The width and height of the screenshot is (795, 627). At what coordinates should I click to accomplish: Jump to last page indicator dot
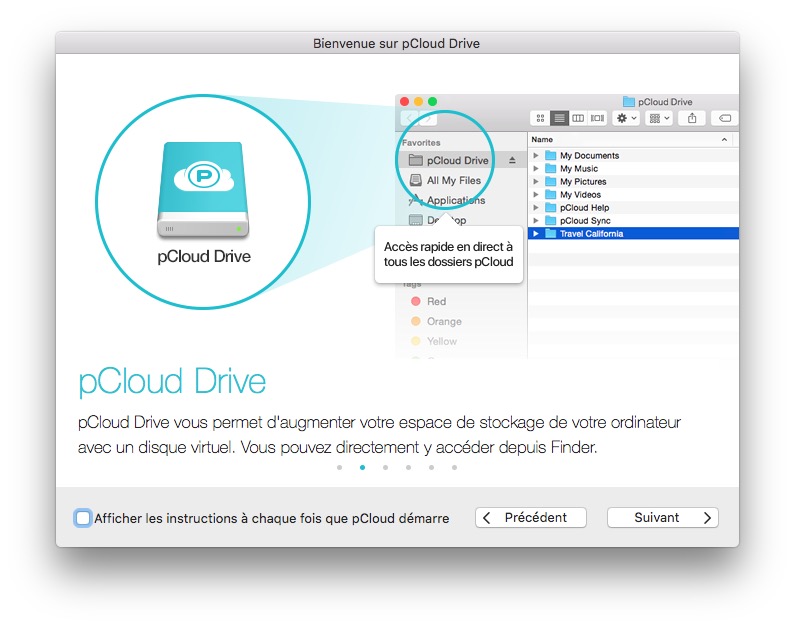coord(454,467)
